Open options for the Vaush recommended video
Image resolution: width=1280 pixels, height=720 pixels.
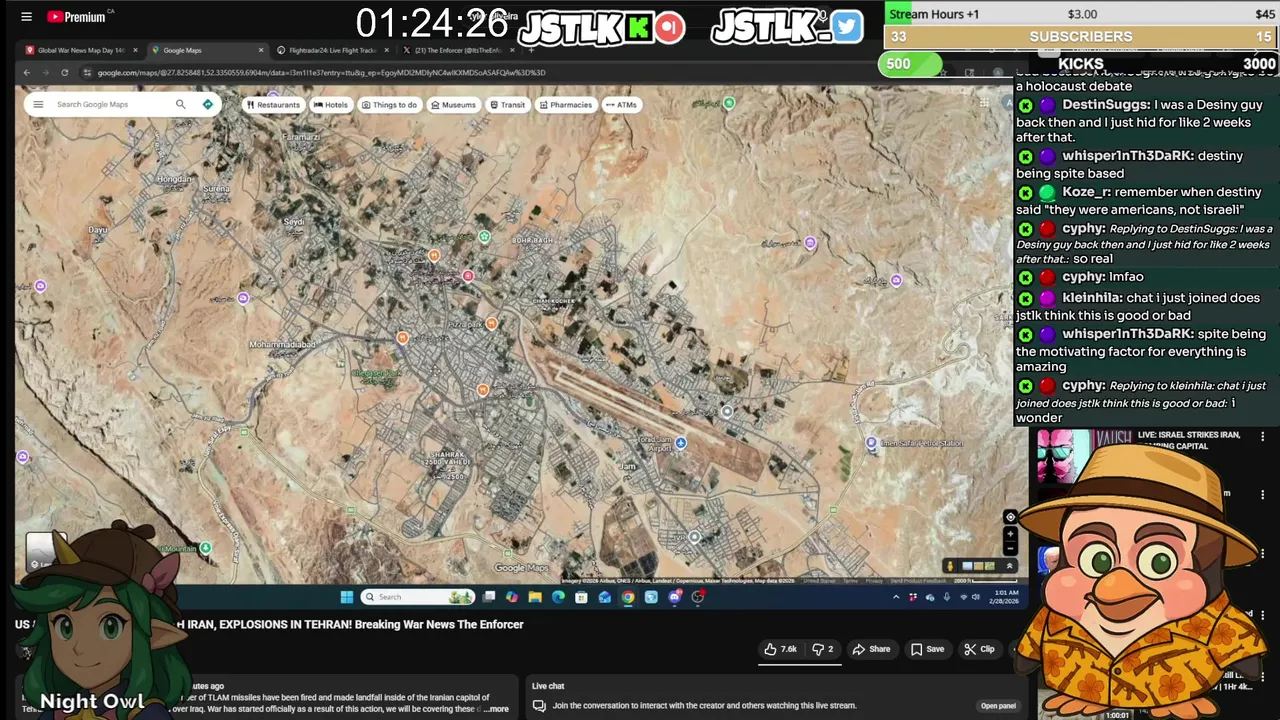(1262, 437)
